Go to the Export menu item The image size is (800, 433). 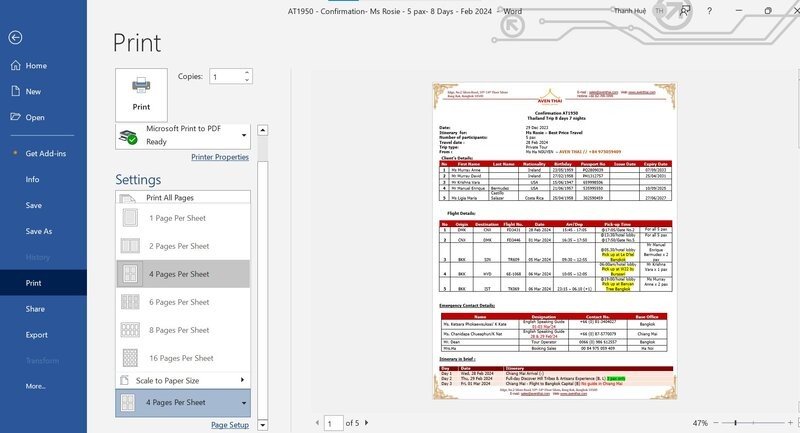36,335
